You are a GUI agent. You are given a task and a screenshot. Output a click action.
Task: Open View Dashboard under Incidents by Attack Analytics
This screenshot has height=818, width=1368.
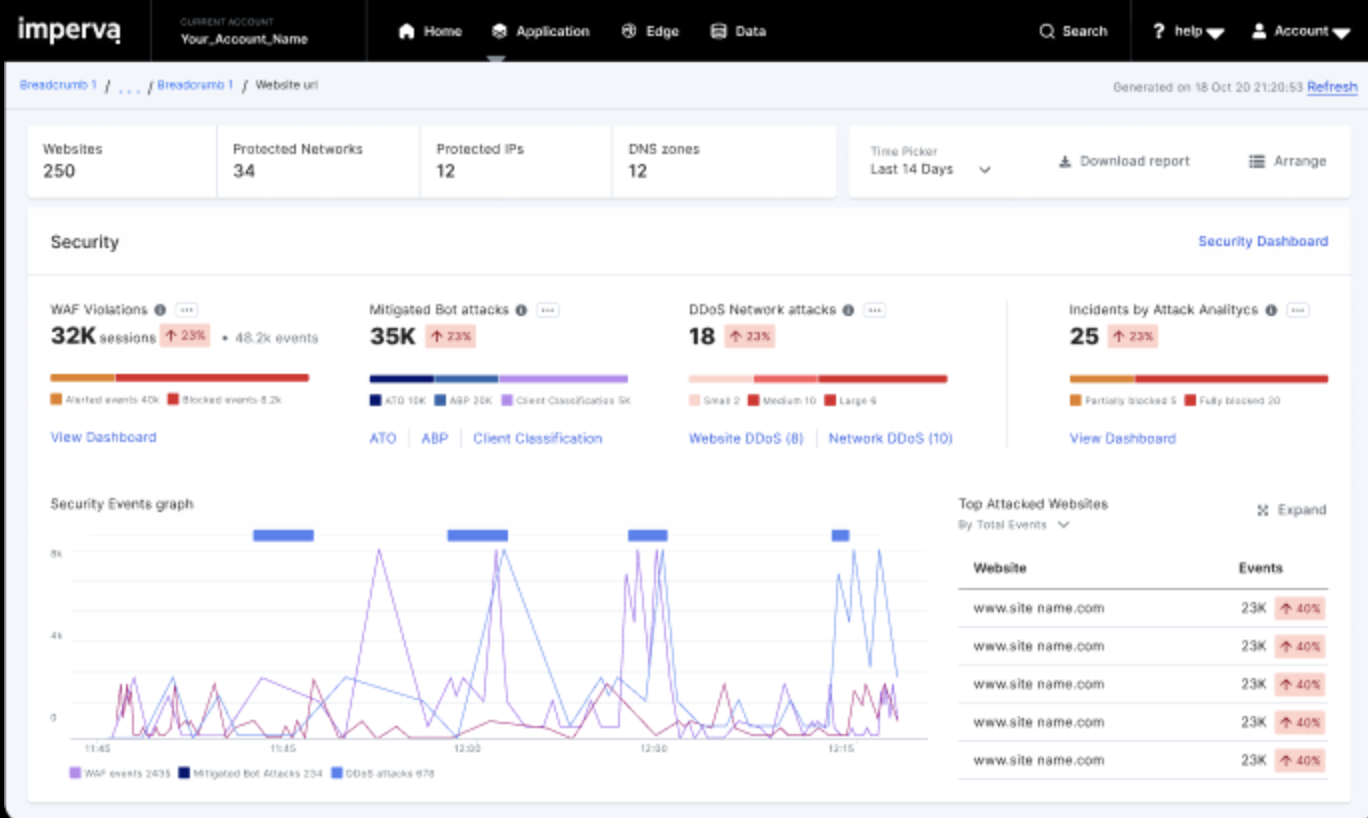(1123, 438)
